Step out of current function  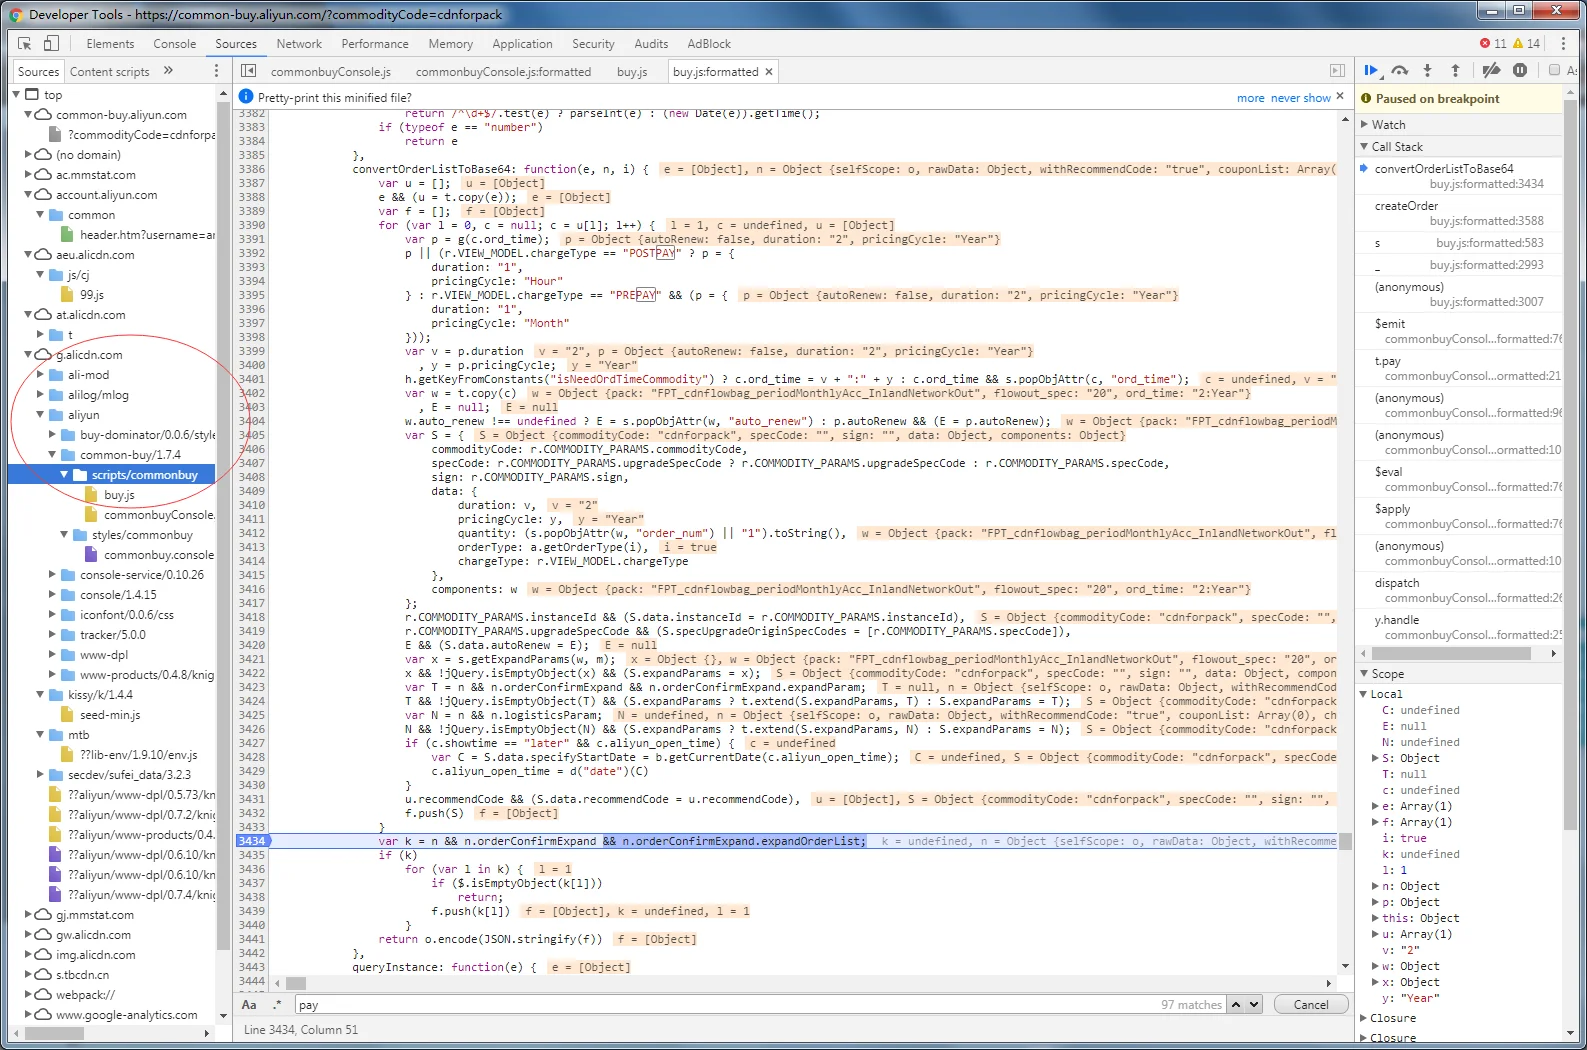tap(1455, 70)
